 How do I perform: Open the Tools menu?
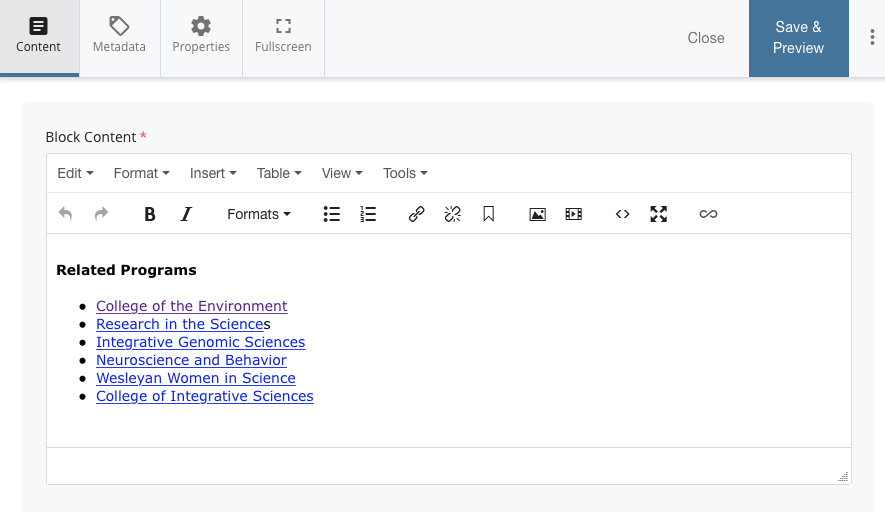click(x=405, y=173)
